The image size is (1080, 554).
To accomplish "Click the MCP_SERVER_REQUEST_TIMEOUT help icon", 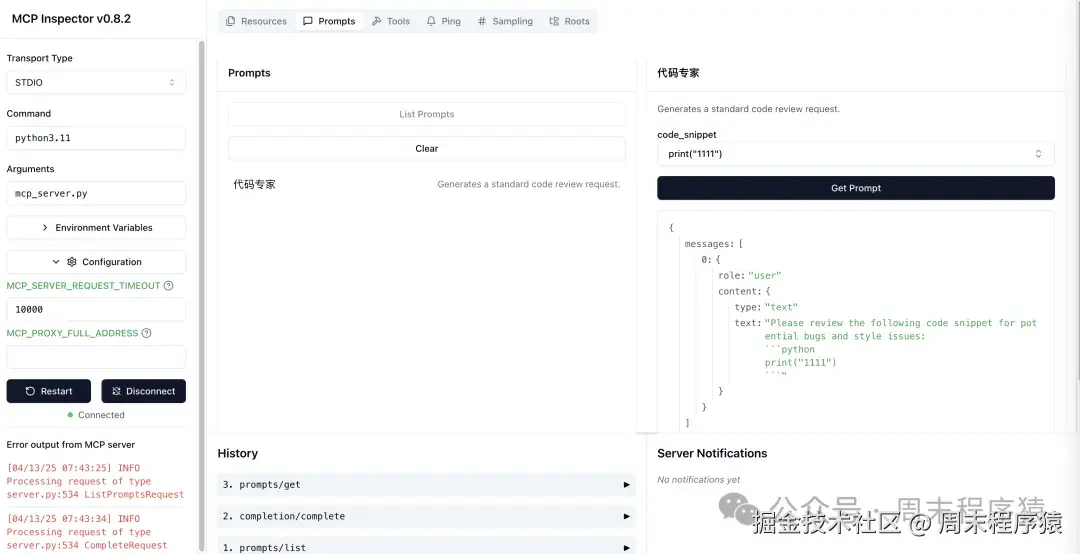I will 169,285.
